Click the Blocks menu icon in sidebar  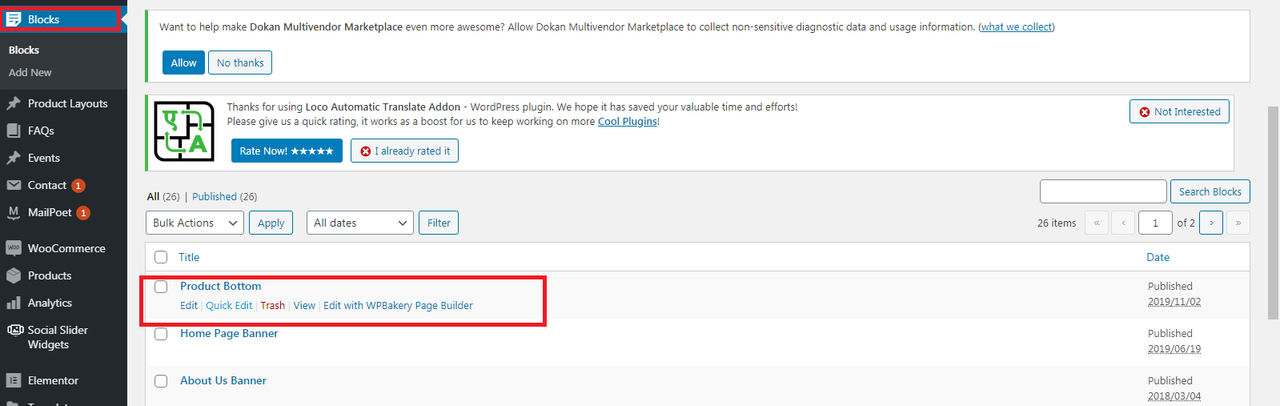pyautogui.click(x=14, y=19)
